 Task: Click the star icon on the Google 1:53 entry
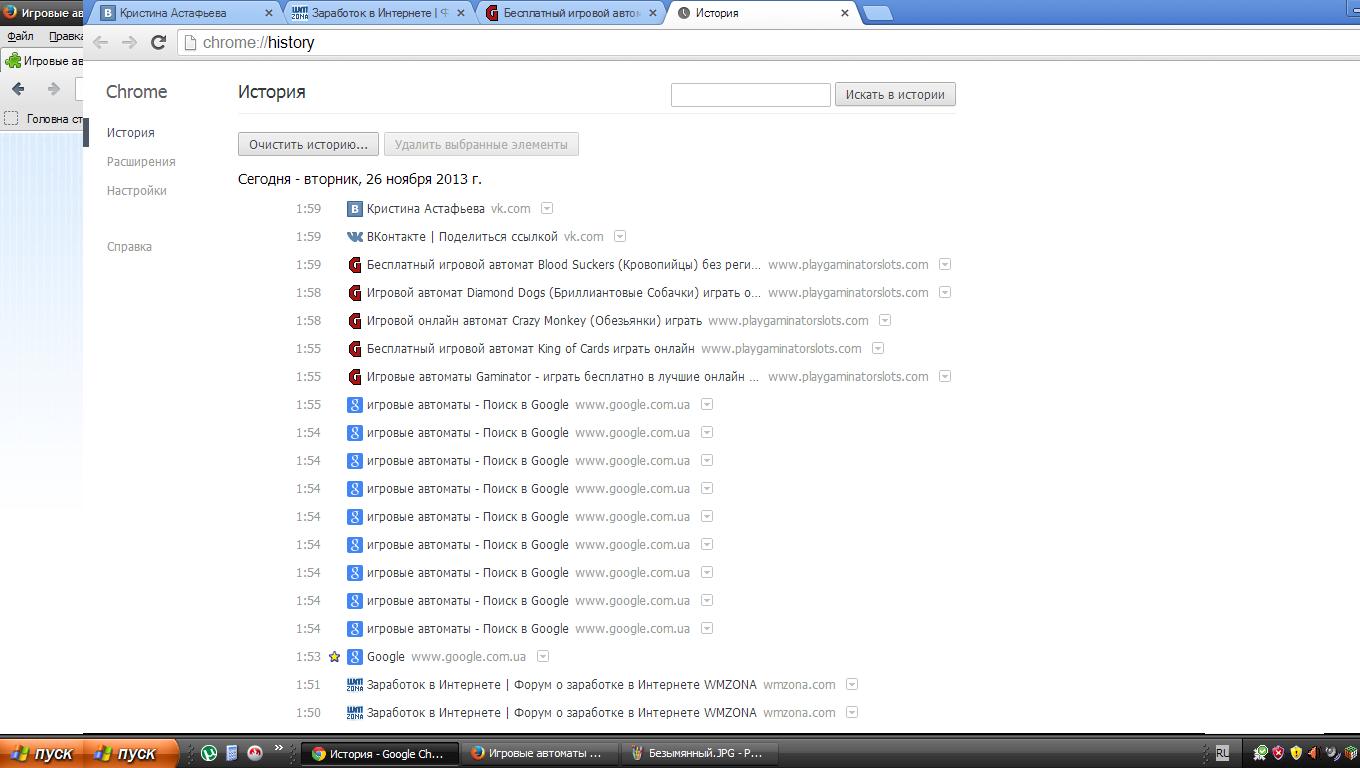tap(334, 657)
